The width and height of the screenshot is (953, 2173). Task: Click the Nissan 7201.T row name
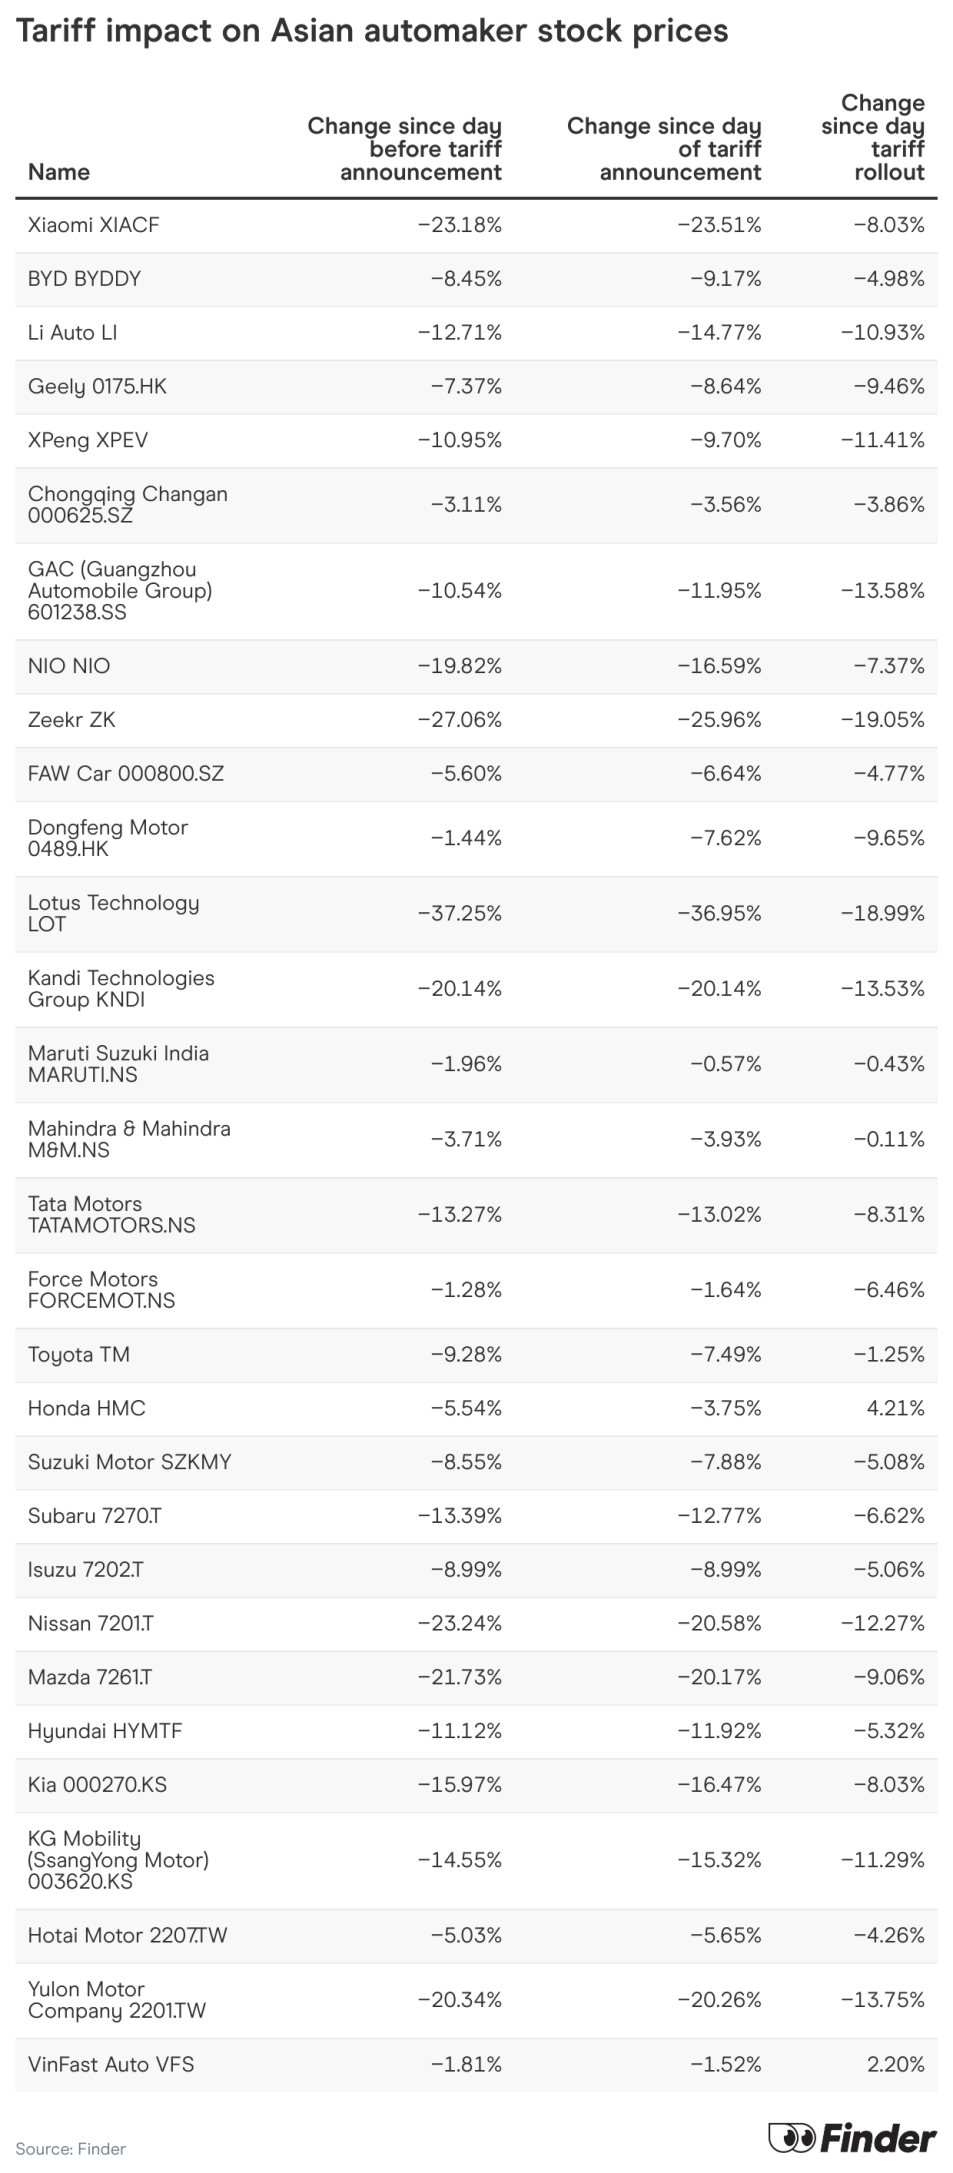[91, 1623]
